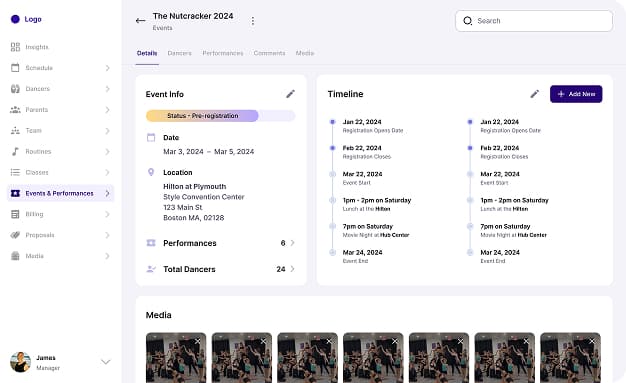Expand the Media sidebar chevron
Screen dimensions: 626x383
(107, 256)
